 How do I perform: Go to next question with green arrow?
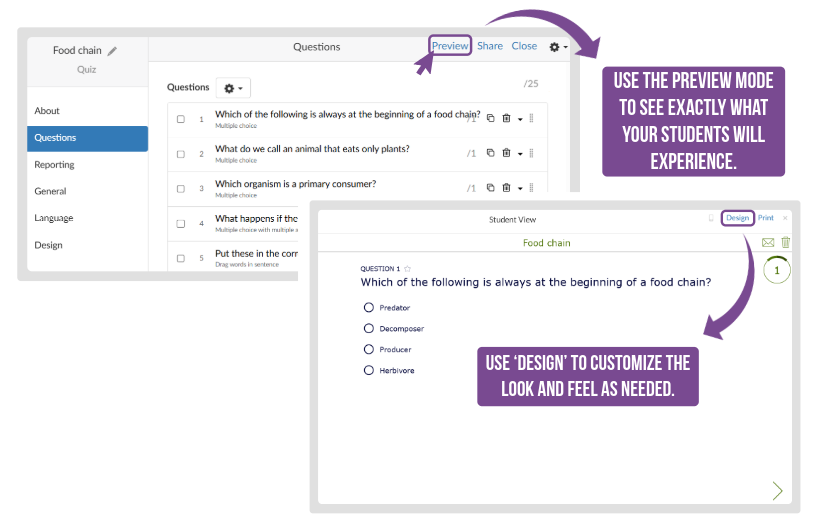[x=777, y=490]
